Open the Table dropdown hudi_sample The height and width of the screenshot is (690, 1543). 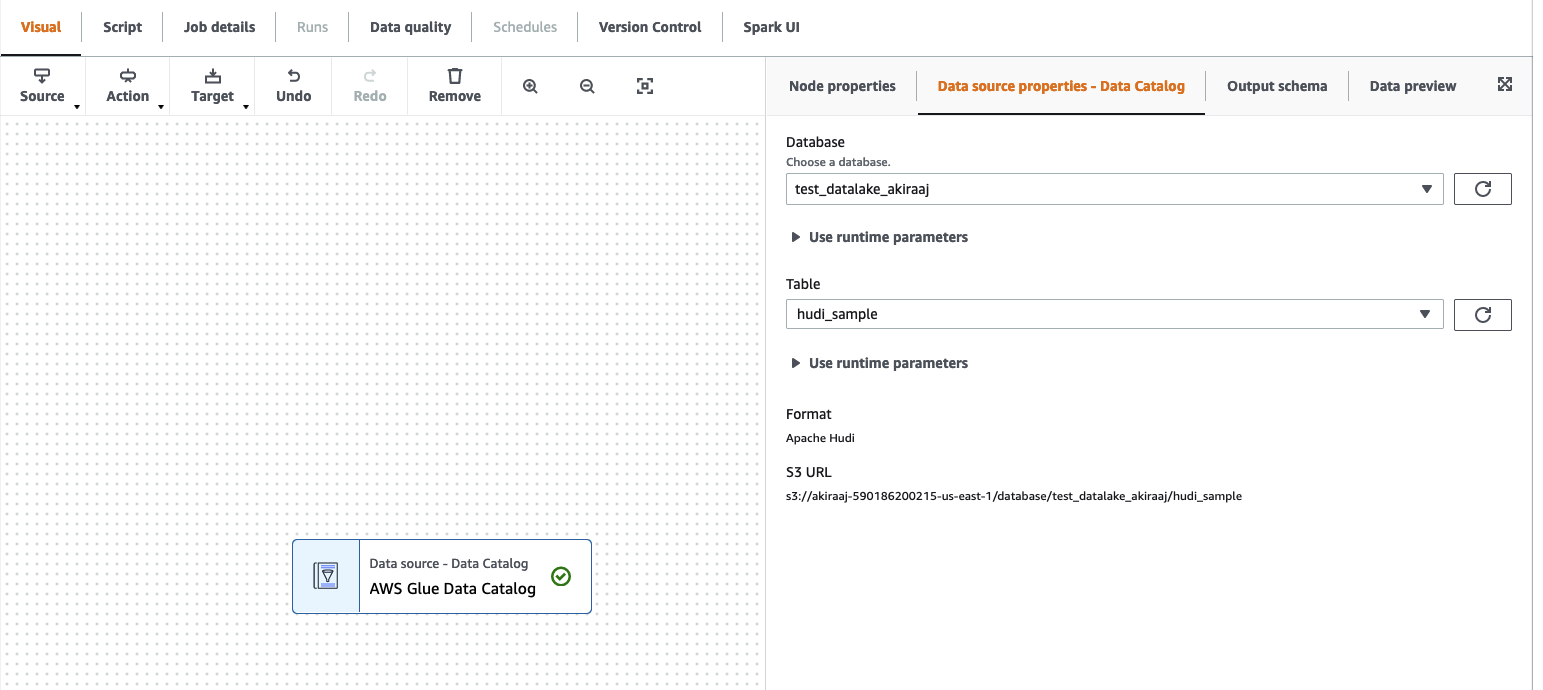1114,314
